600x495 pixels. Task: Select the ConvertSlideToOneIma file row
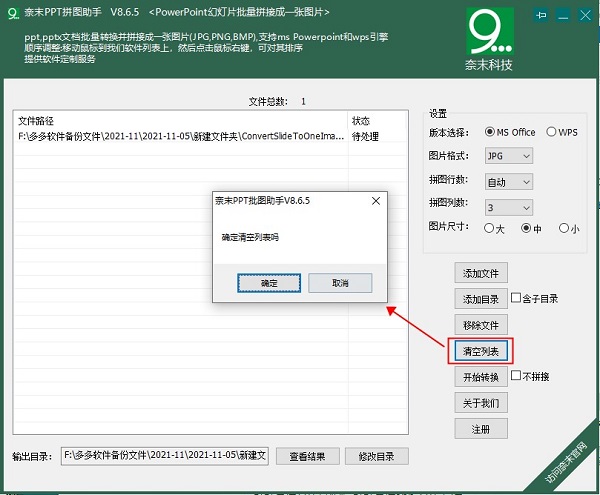click(210, 136)
